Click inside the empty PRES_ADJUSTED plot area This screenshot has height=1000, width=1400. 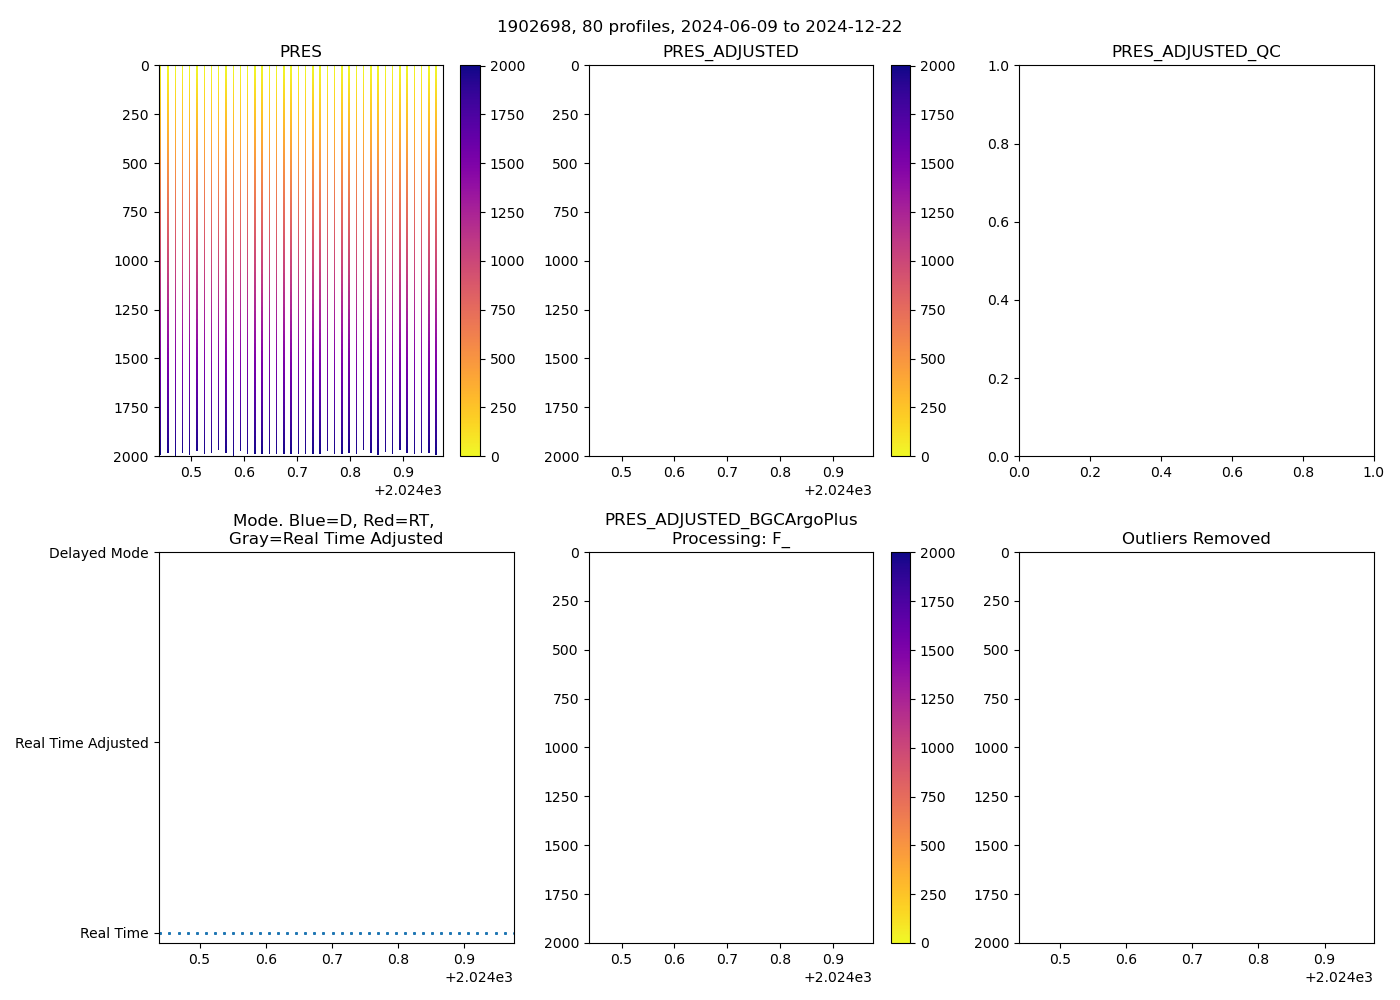click(x=730, y=260)
